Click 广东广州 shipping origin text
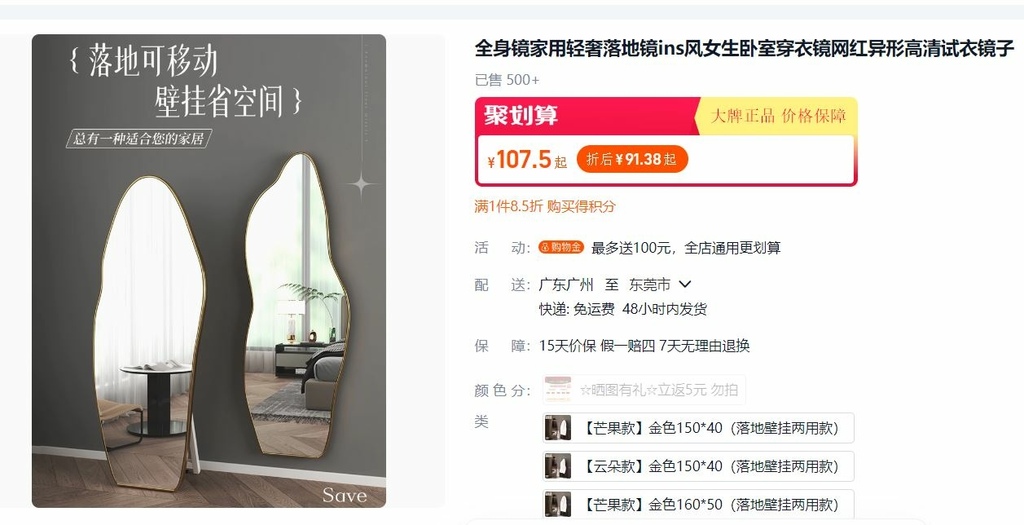 pyautogui.click(x=566, y=285)
